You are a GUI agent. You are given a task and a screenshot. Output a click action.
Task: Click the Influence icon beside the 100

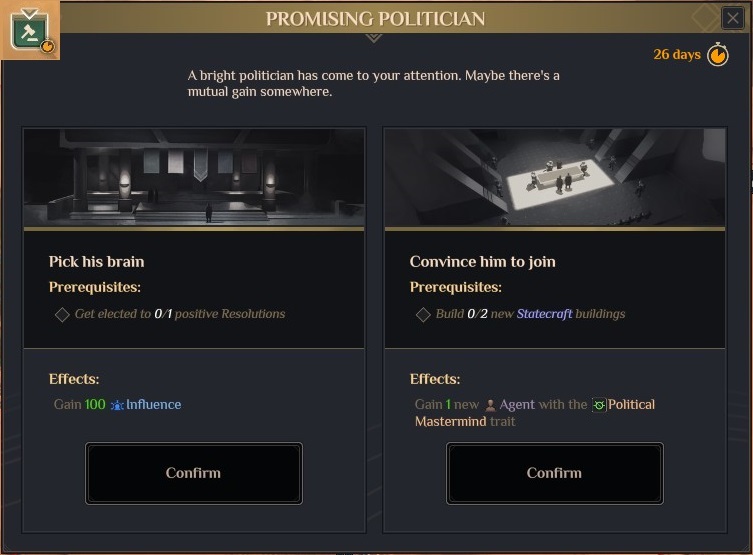click(117, 405)
